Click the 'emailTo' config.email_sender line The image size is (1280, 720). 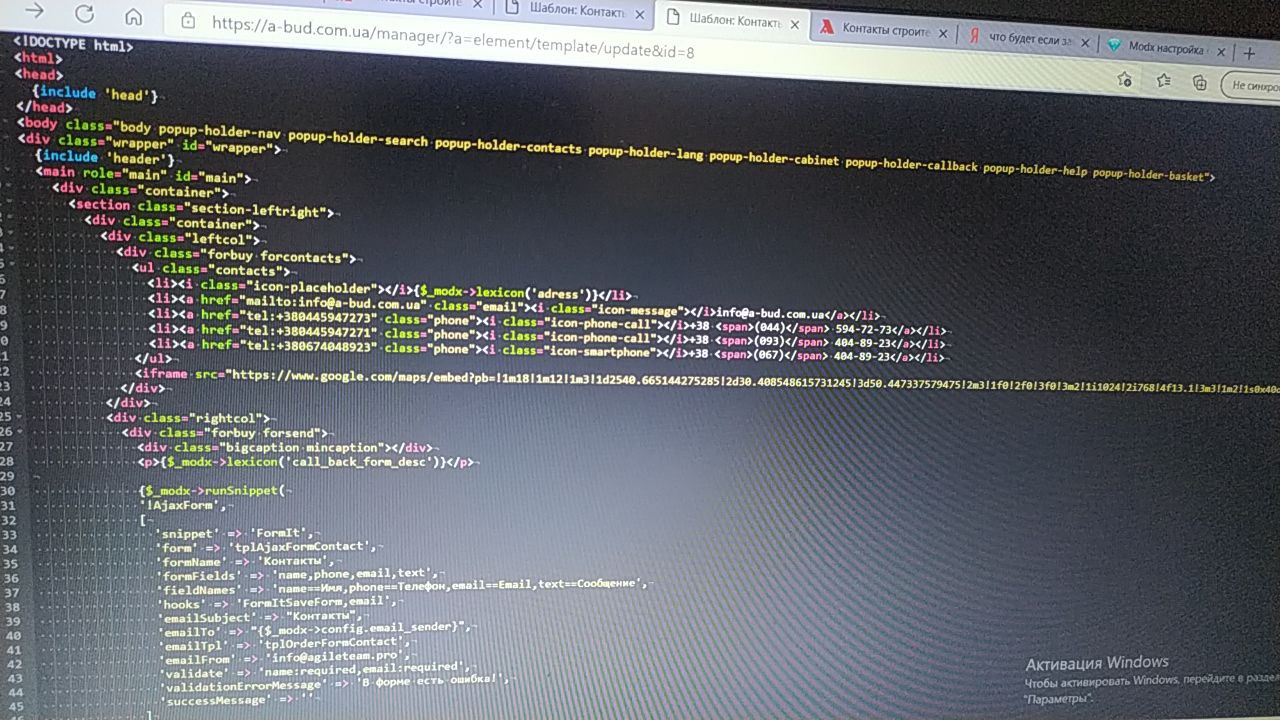pyautogui.click(x=315, y=631)
